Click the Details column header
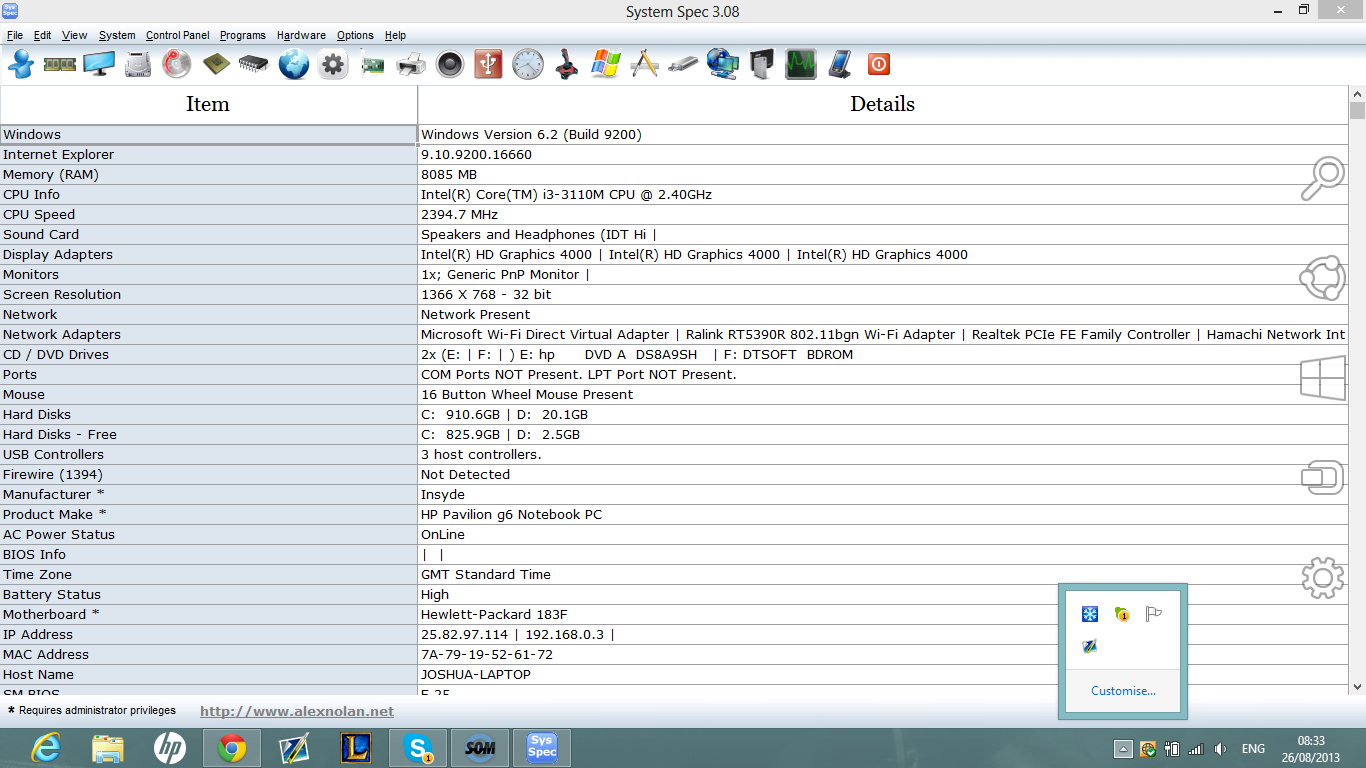1366x768 pixels. 883,104
